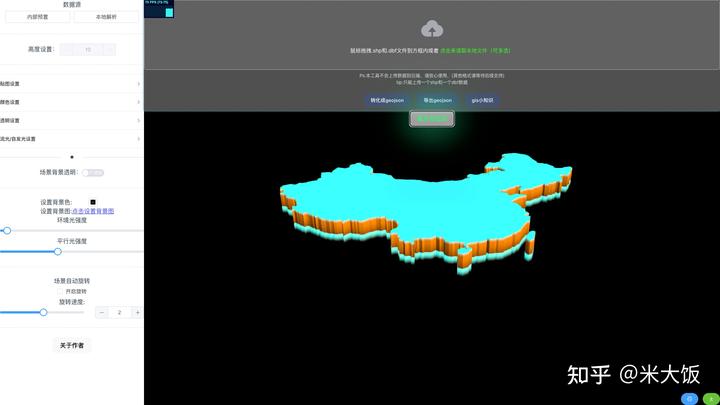Toggle the 场景背景透明 switch
Screen dimensions: 720x405
click(x=93, y=173)
